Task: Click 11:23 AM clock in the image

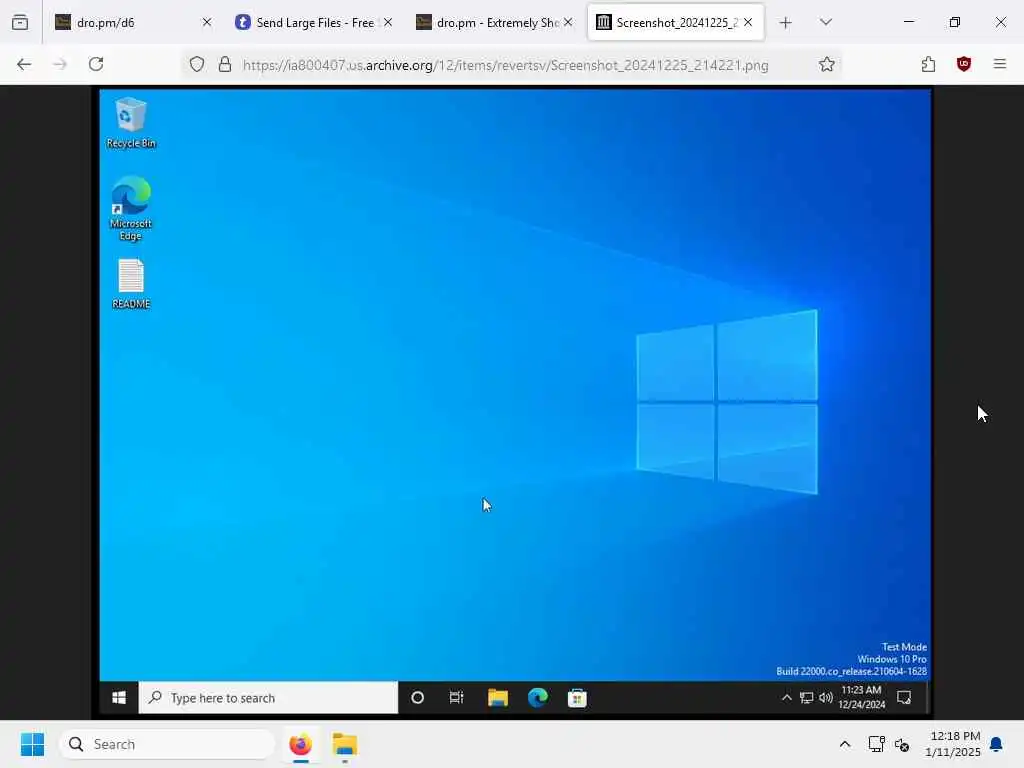Action: [861, 697]
